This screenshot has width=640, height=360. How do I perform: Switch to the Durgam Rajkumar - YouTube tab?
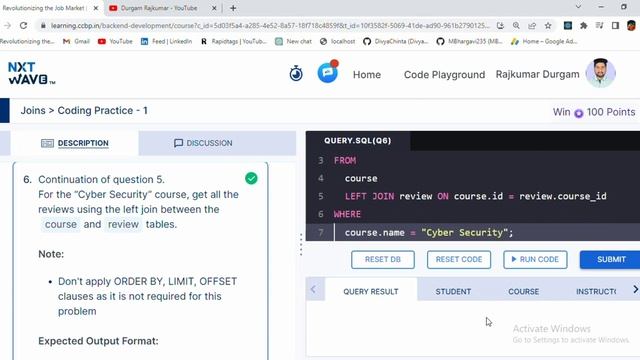click(x=159, y=8)
